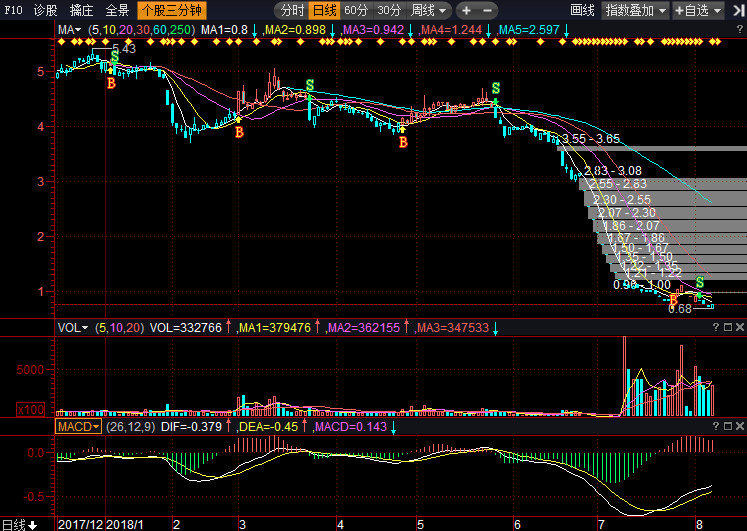Screen dimensions: 747x531
Task: Click the MA2=0.898 value
Action: [x=295, y=30]
